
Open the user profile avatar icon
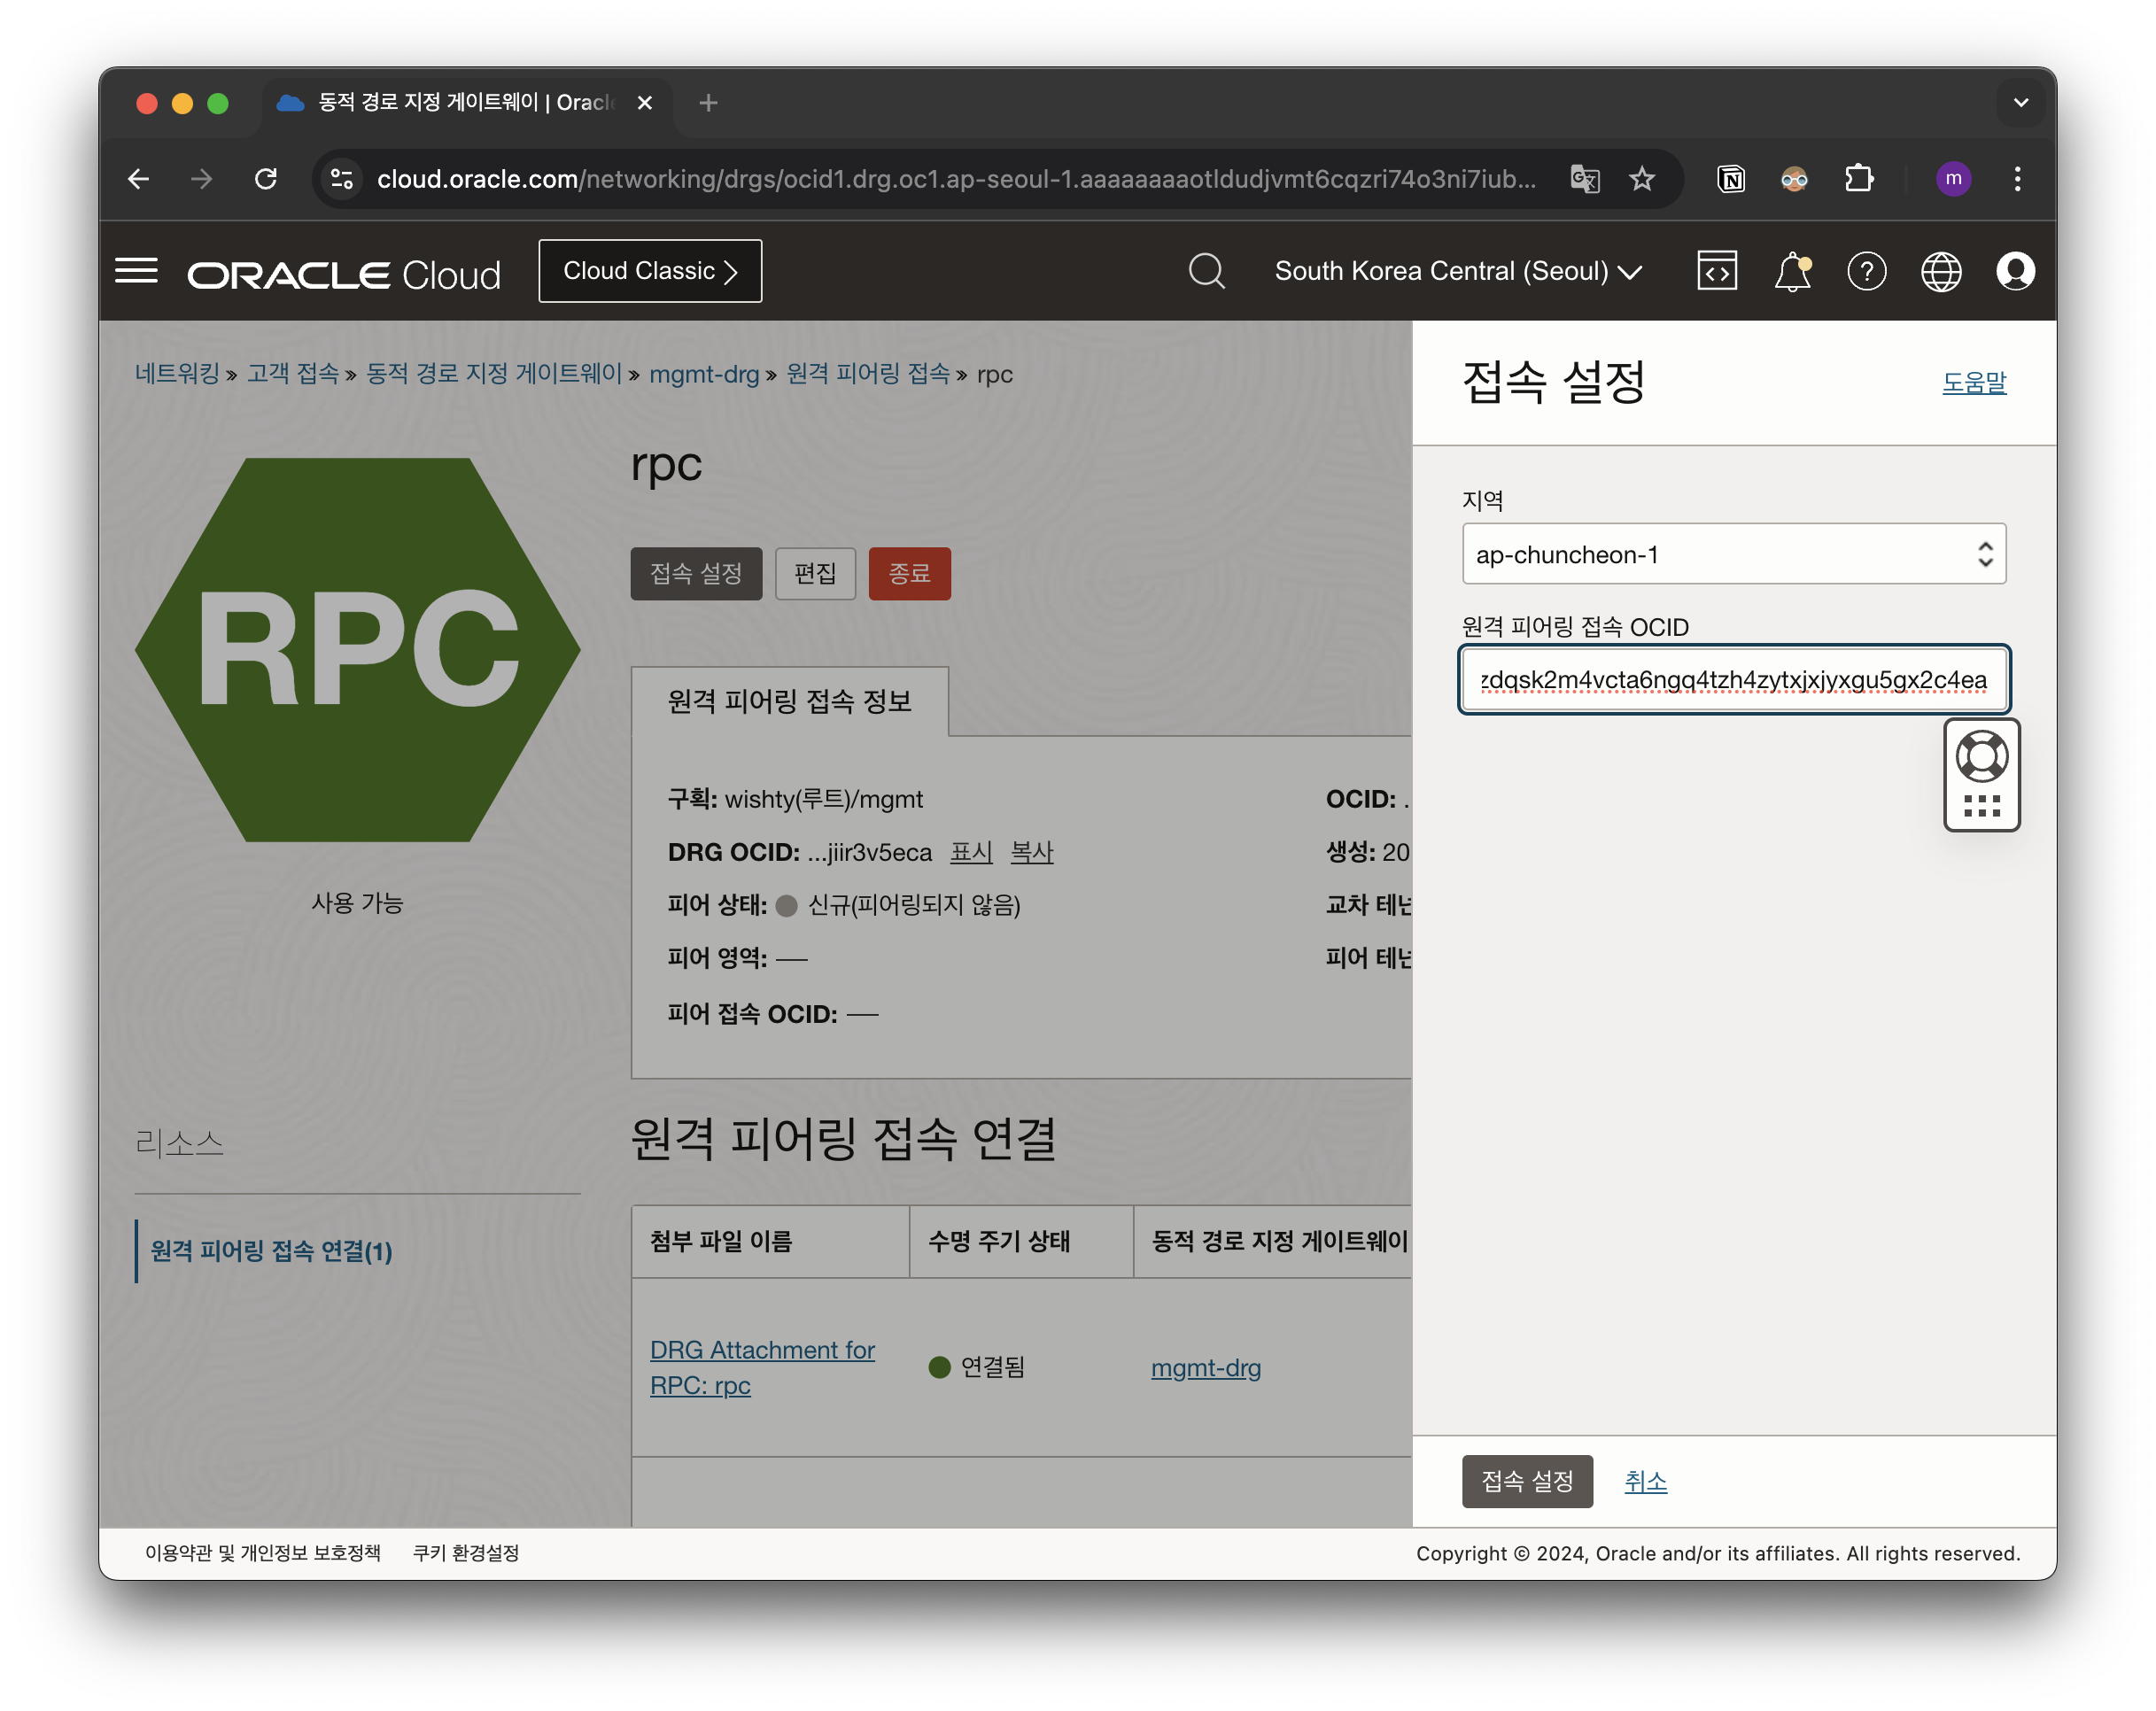2014,271
